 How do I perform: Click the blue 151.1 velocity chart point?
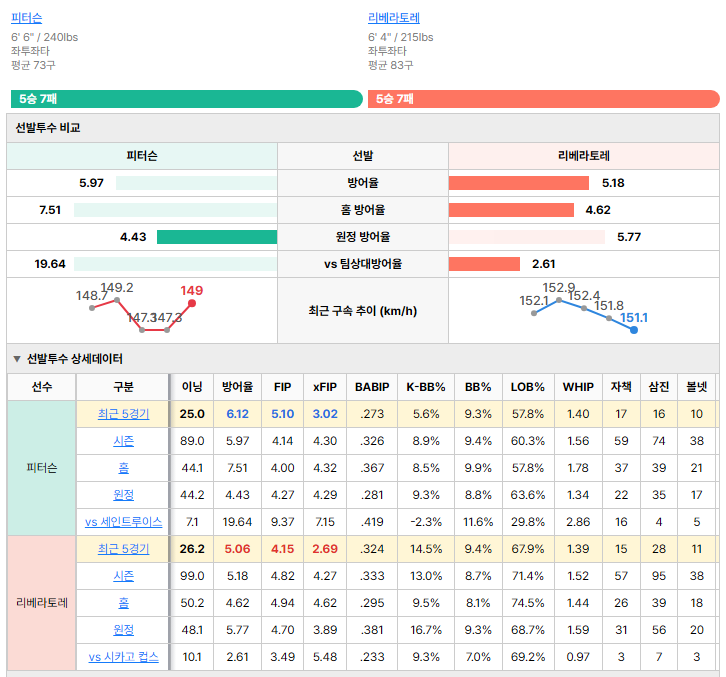(x=634, y=330)
